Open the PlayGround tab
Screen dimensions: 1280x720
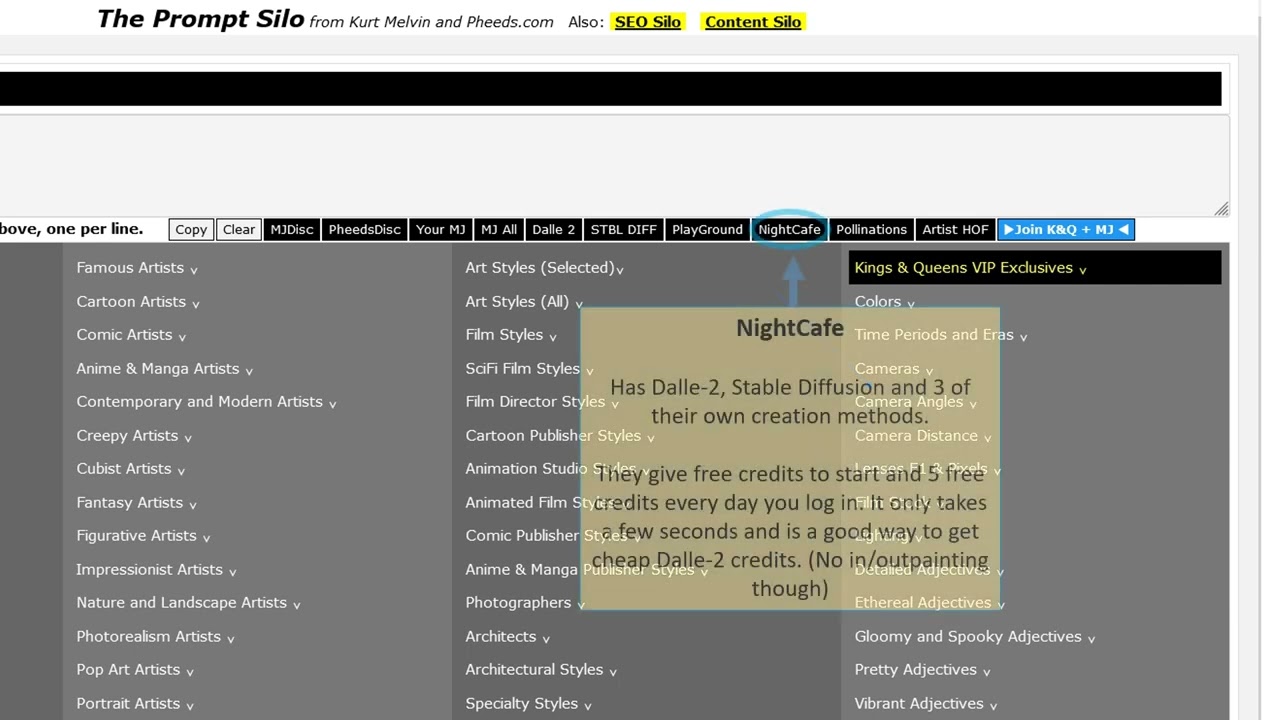tap(707, 230)
